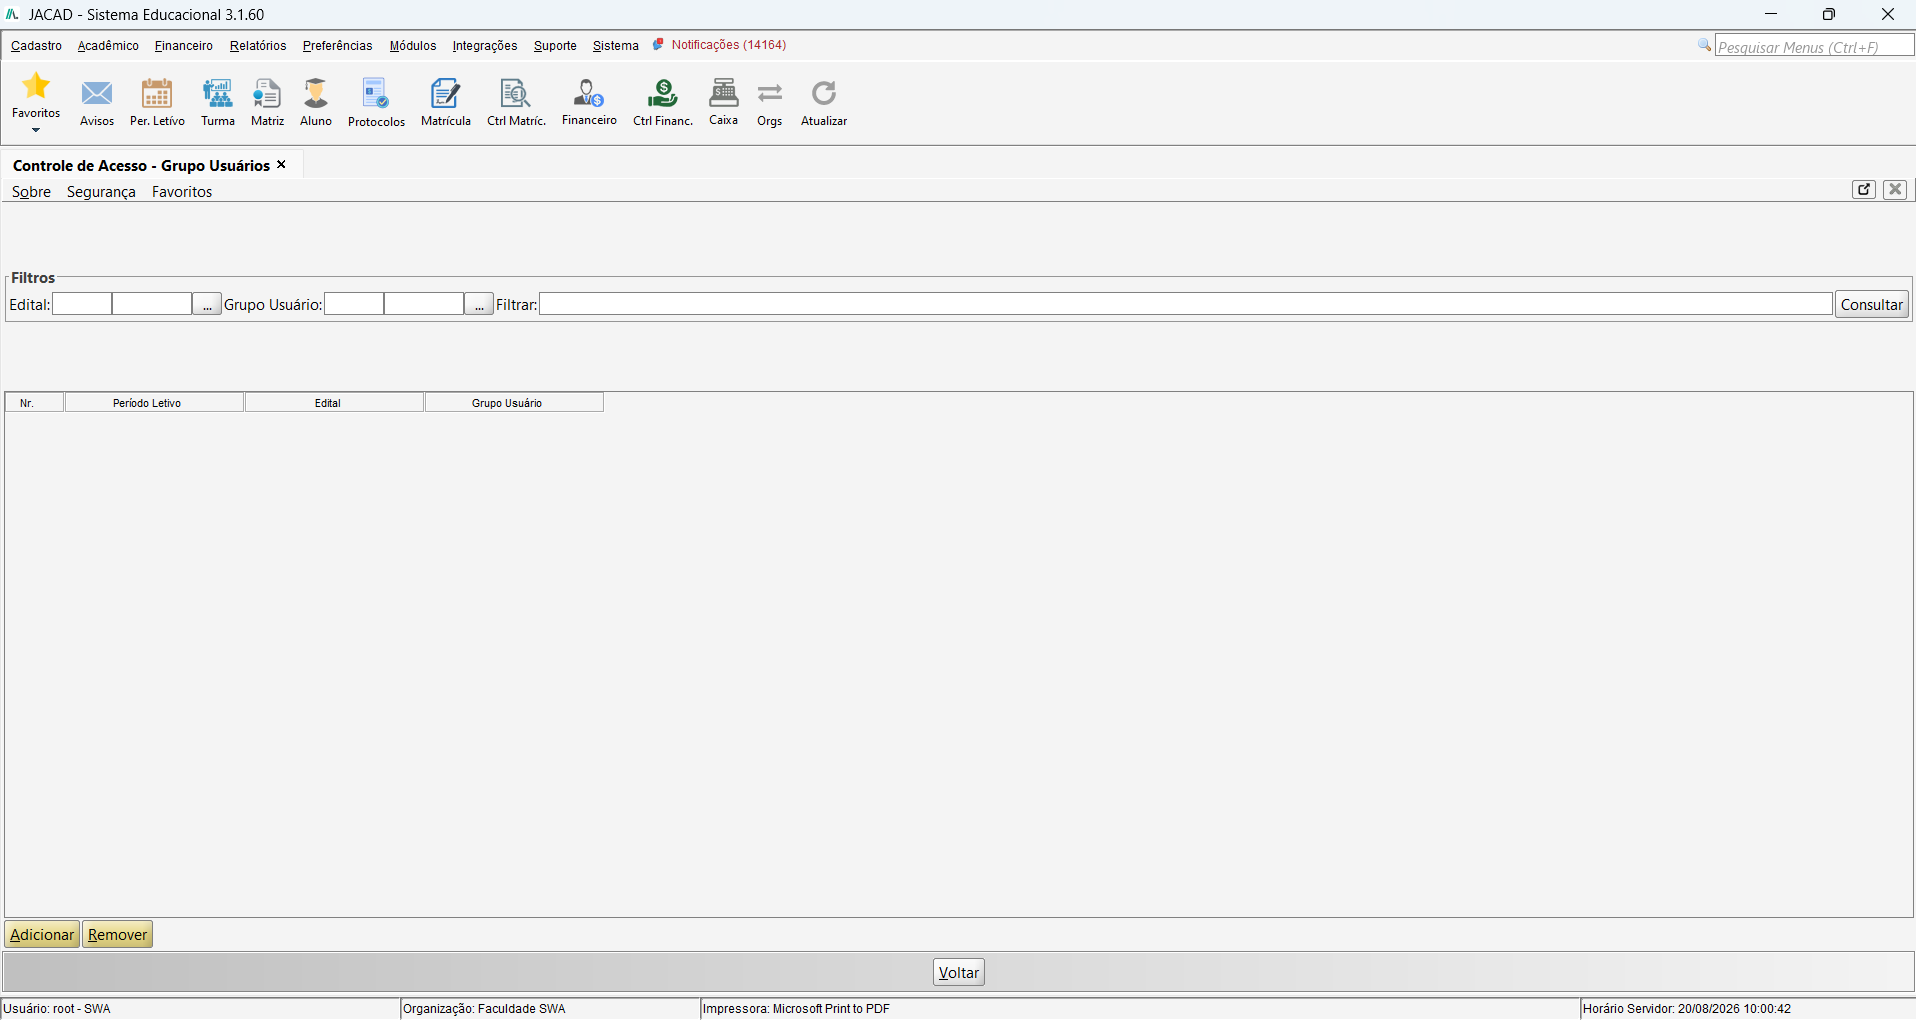Click the JACAD window title icon
The width and height of the screenshot is (1916, 1020).
coord(12,14)
